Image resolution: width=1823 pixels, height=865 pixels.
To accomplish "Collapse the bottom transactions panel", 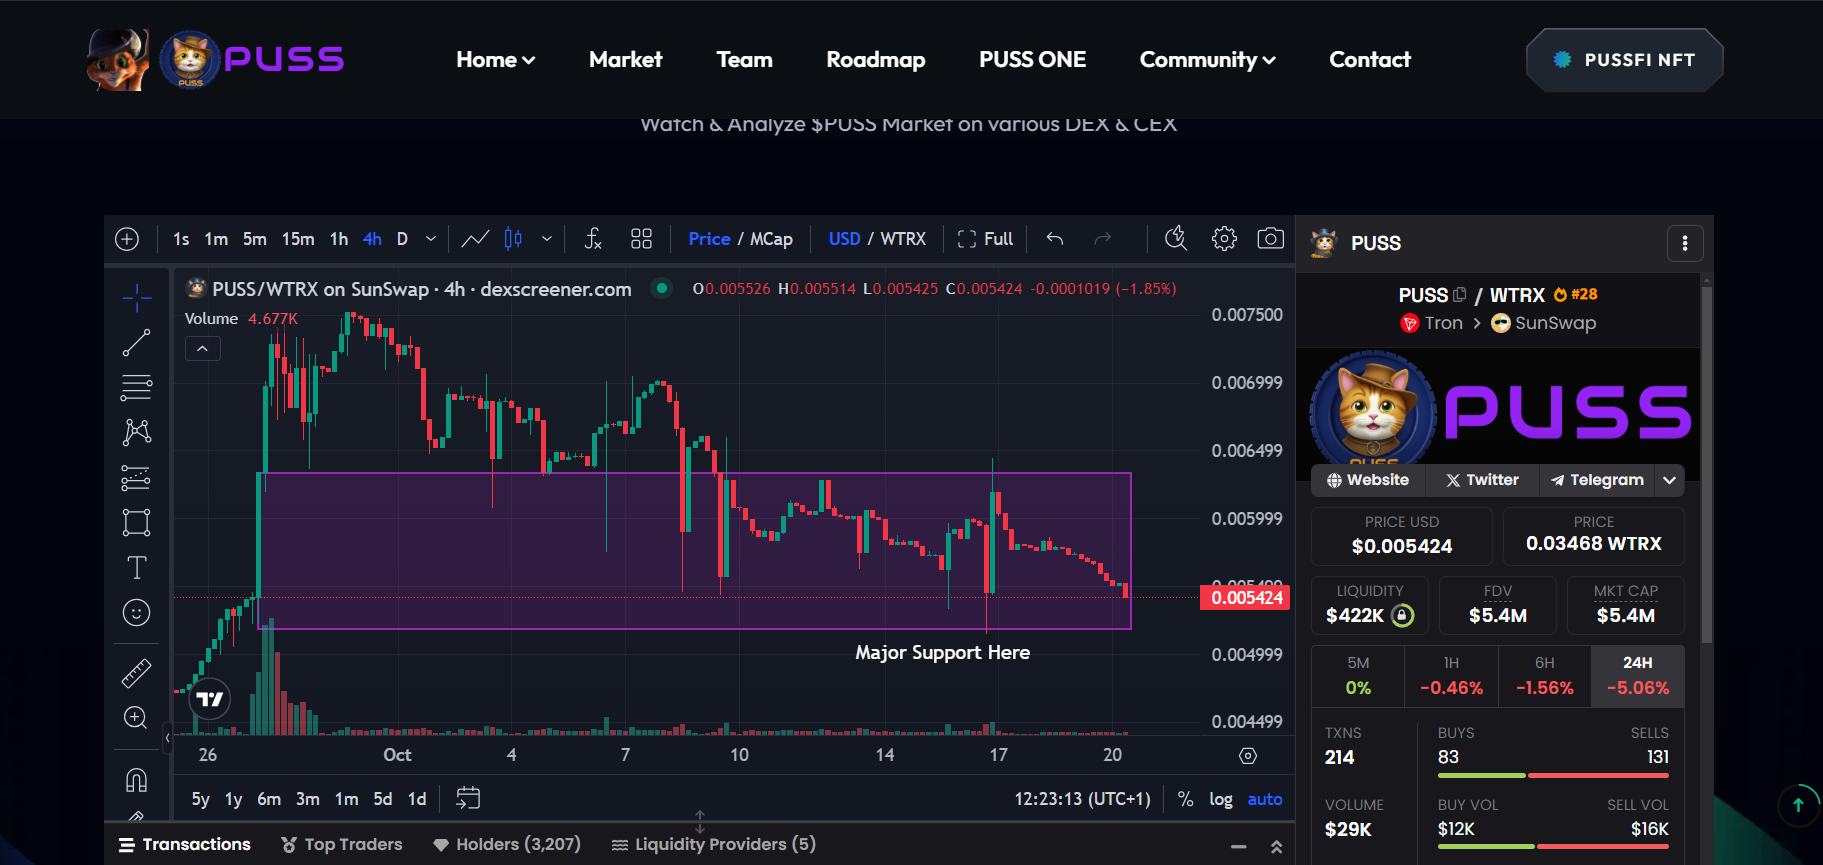I will 1239,847.
